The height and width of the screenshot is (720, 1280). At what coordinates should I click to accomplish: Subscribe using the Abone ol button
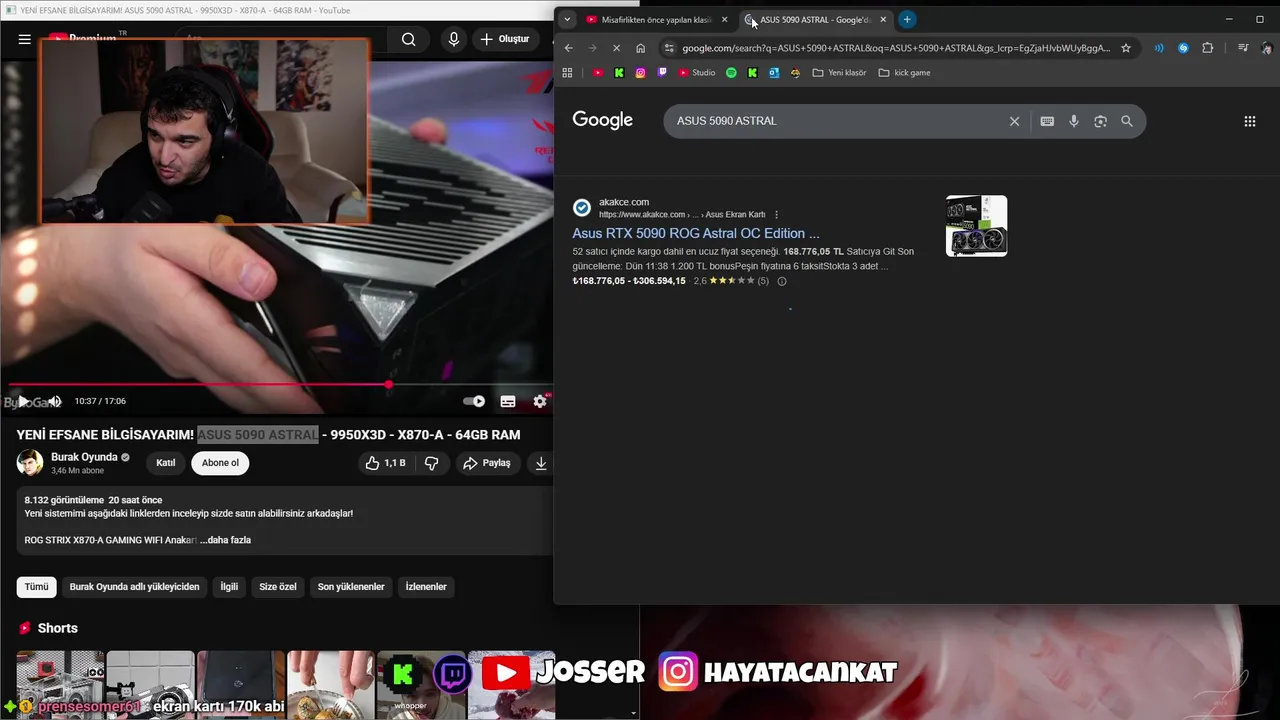pyautogui.click(x=220, y=463)
